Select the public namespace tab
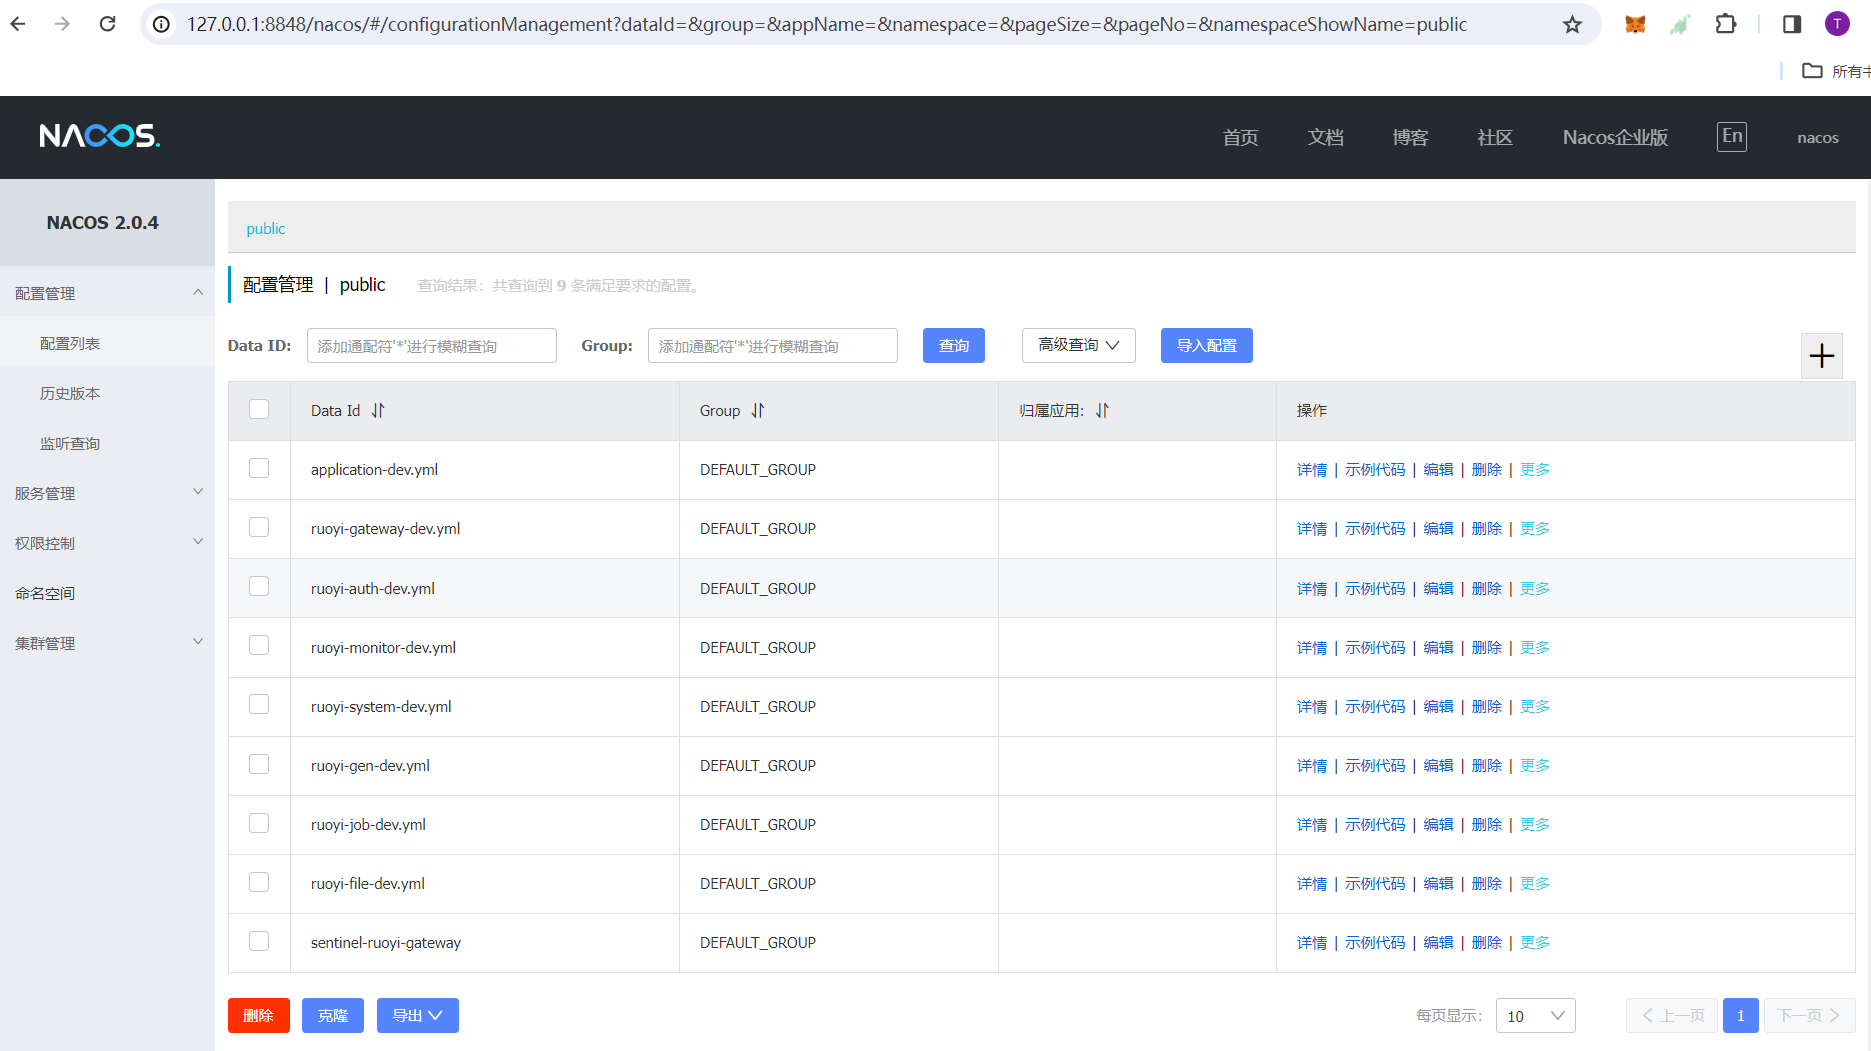Image resolution: width=1871 pixels, height=1051 pixels. (265, 229)
